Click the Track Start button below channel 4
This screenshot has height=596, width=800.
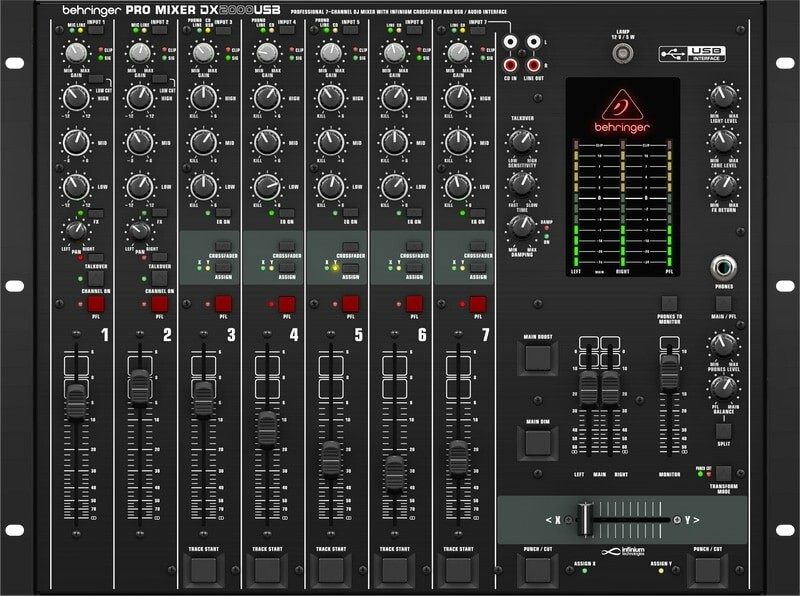pyautogui.click(x=267, y=570)
